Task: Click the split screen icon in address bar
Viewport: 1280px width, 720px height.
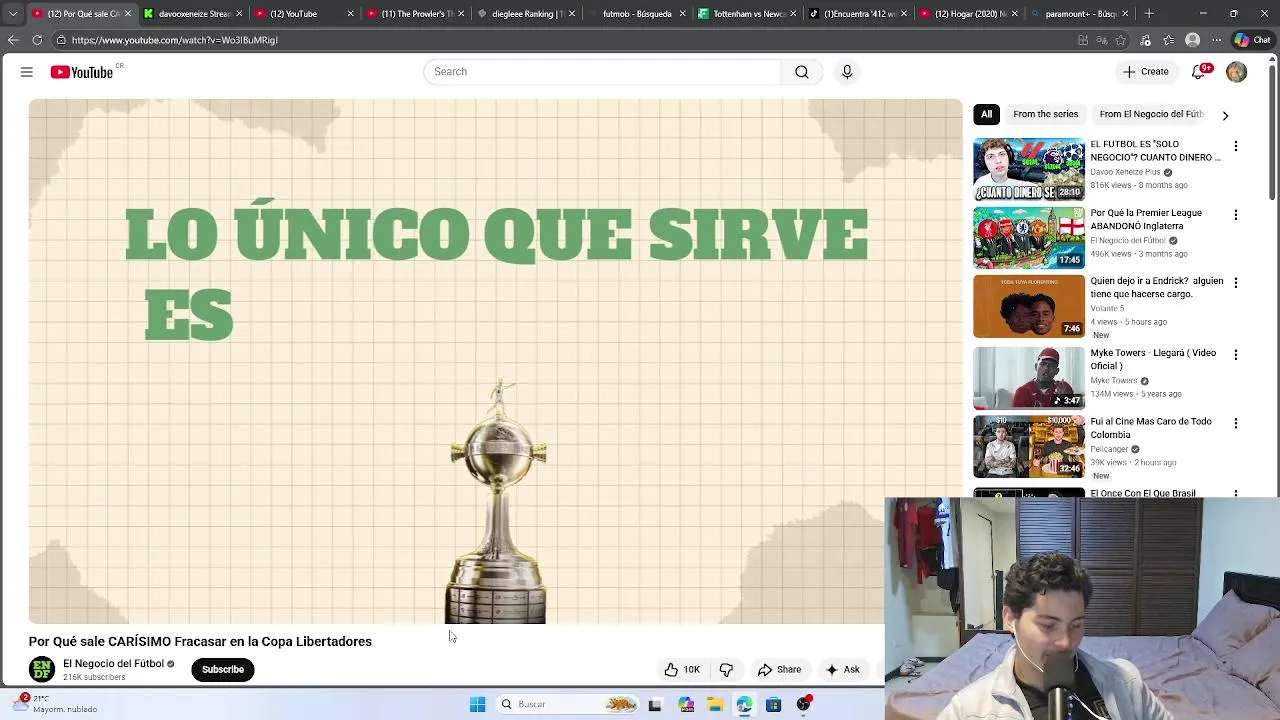Action: click(x=1083, y=40)
